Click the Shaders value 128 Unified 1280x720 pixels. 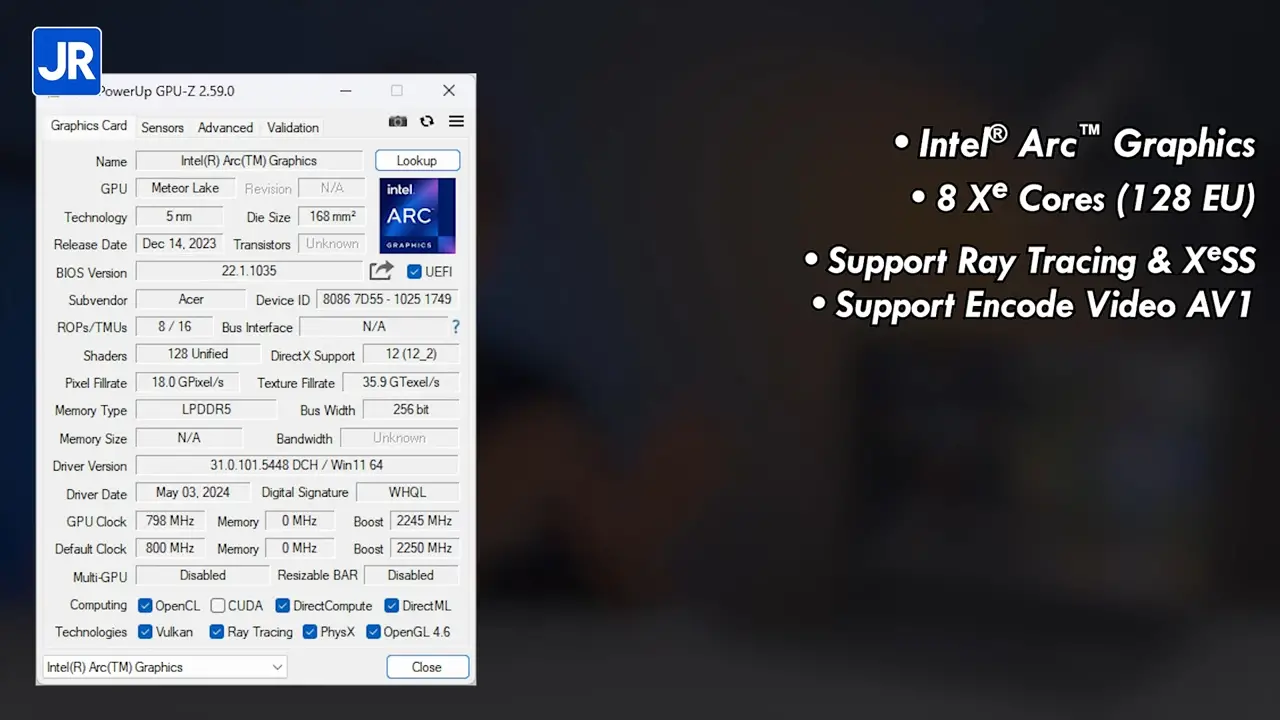pyautogui.click(x=198, y=354)
